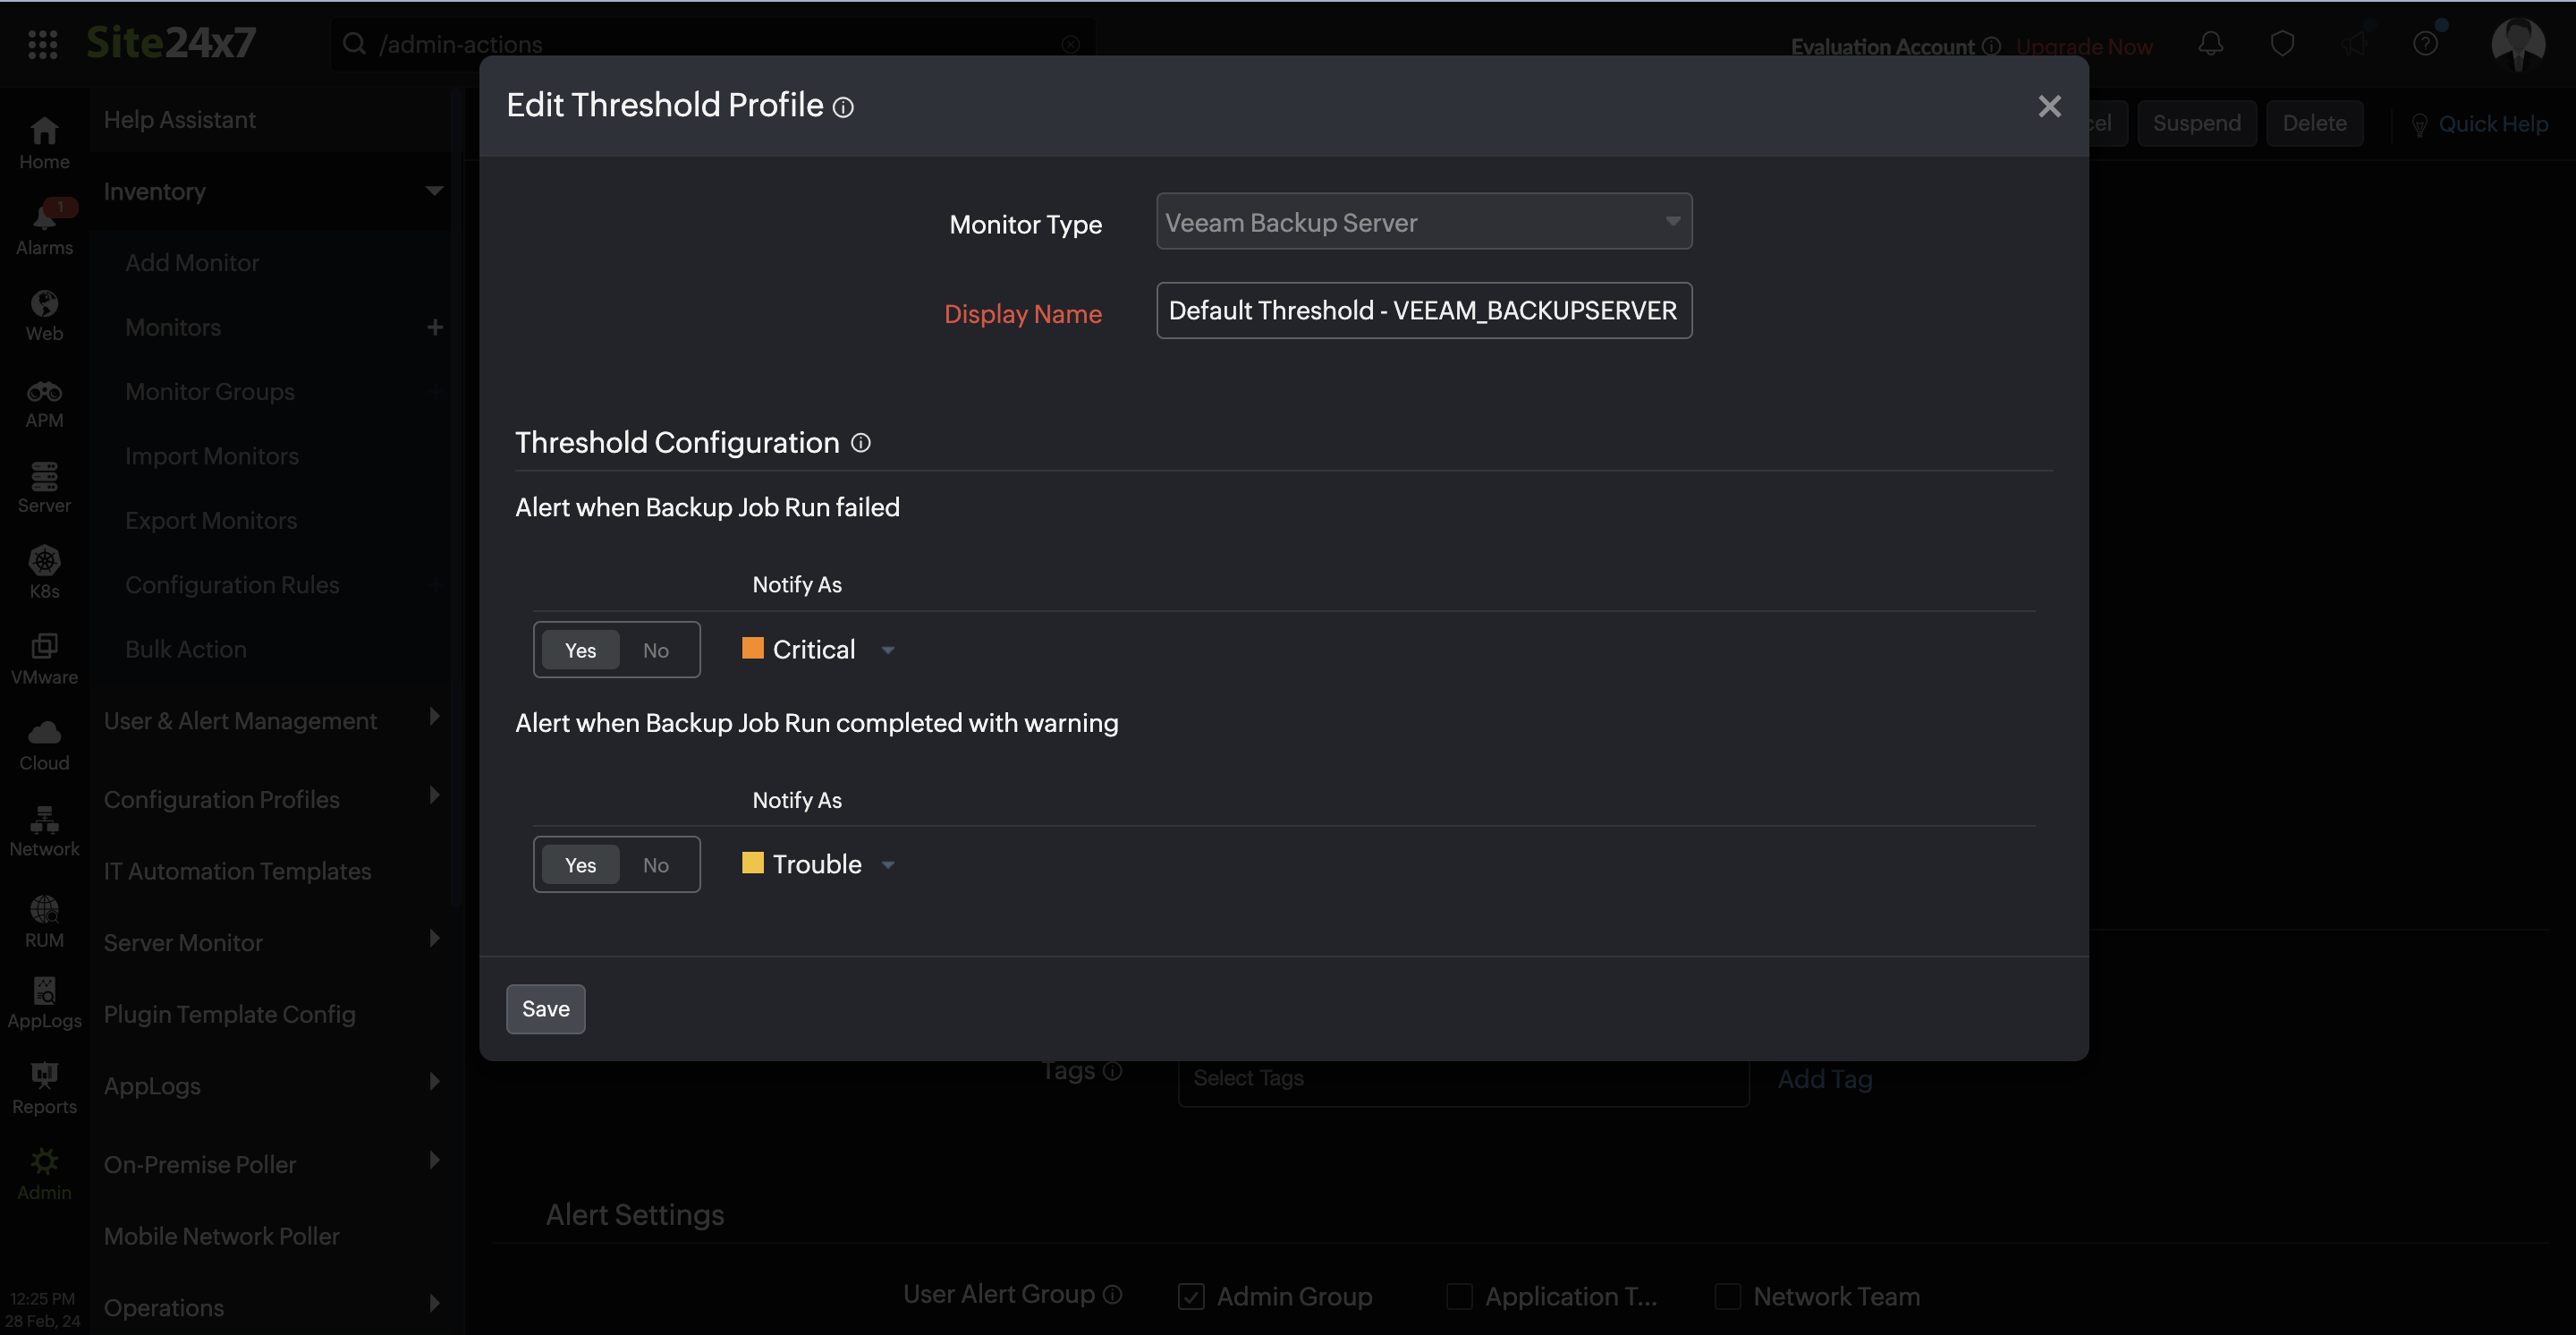Click the Display Name input field
This screenshot has width=2576, height=1335.
point(1423,311)
